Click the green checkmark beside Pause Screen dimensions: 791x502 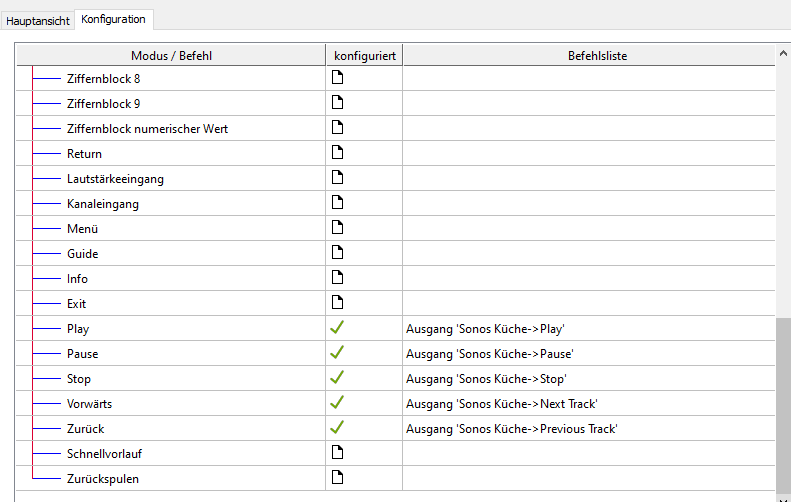coord(337,353)
